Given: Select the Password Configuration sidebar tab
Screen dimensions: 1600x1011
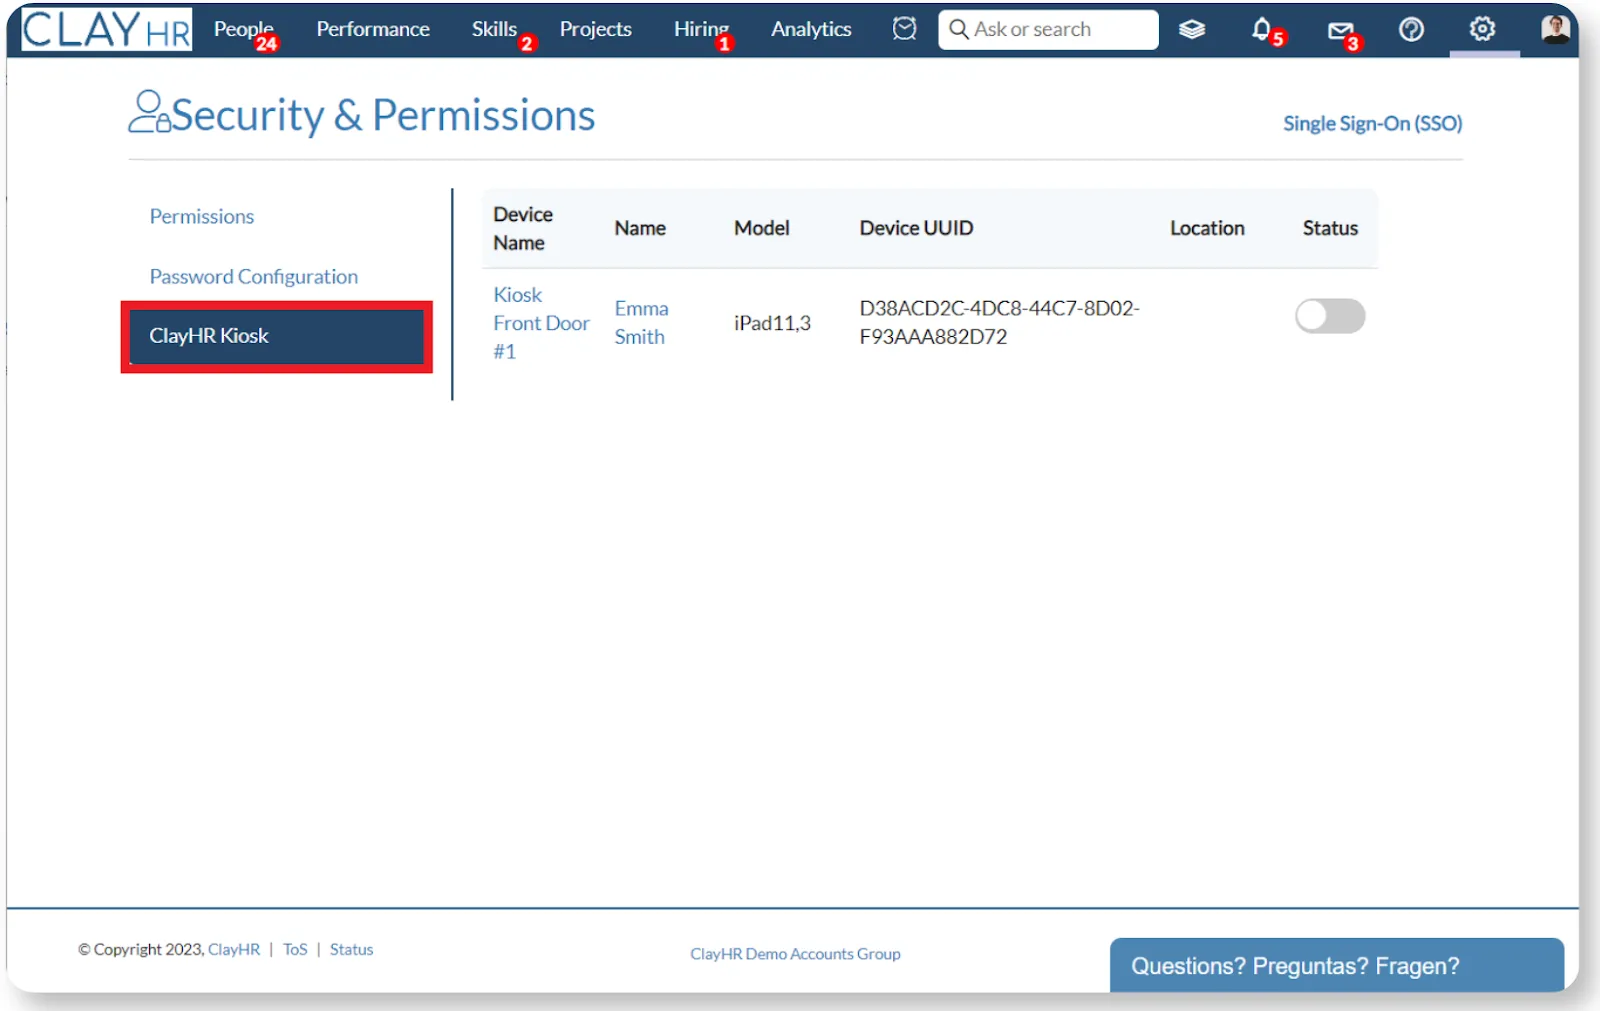Looking at the screenshot, I should (x=254, y=276).
